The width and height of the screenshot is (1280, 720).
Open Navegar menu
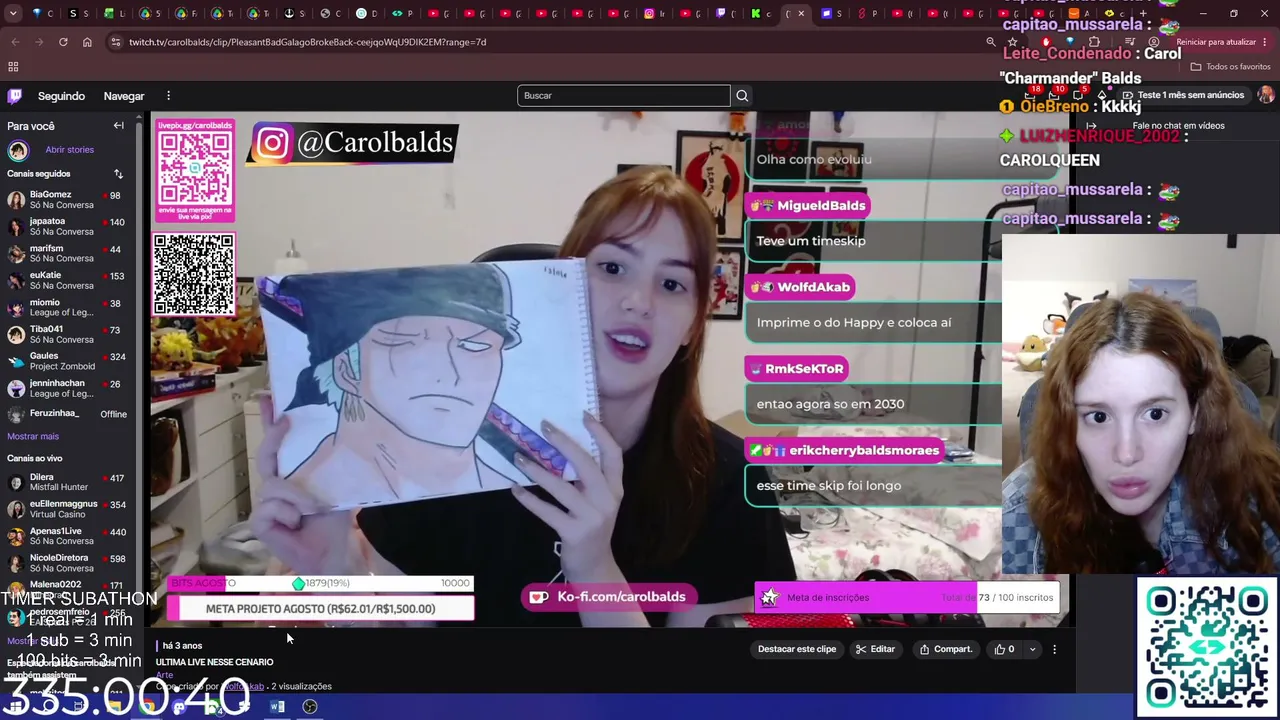click(124, 96)
